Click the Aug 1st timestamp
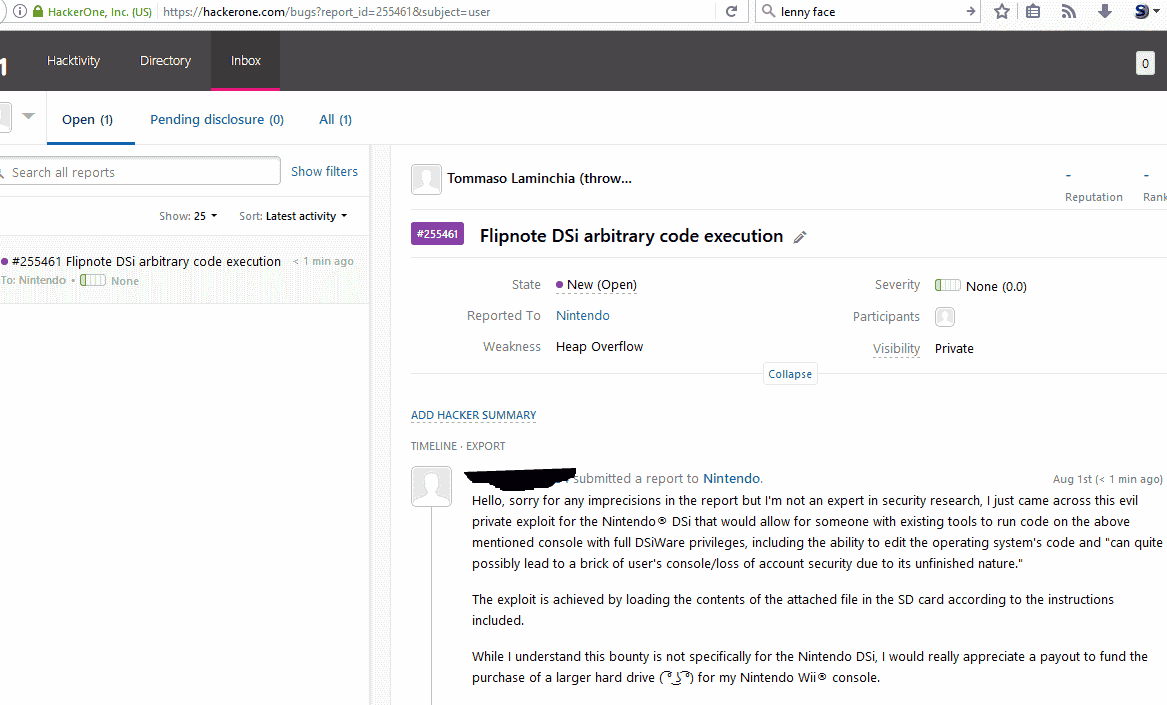Screen dimensions: 1167x705 [1107, 479]
